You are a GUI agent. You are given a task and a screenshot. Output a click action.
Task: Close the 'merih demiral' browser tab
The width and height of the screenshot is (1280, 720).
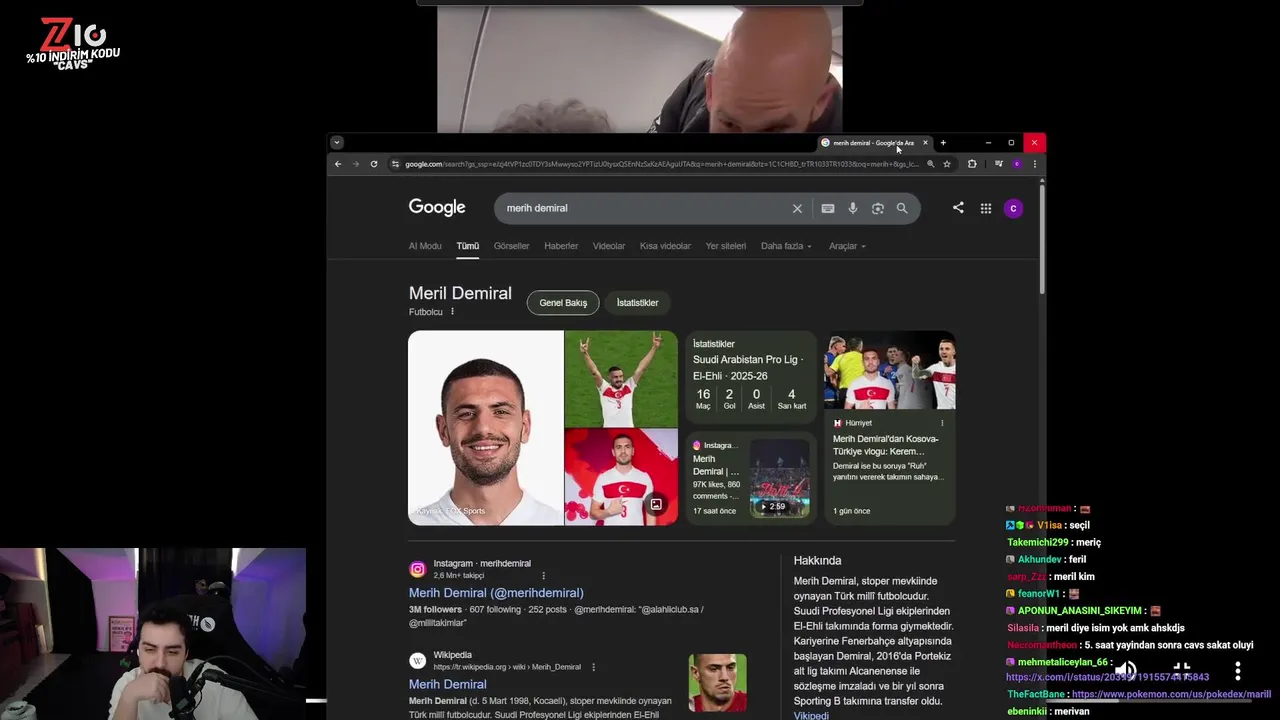coord(925,143)
